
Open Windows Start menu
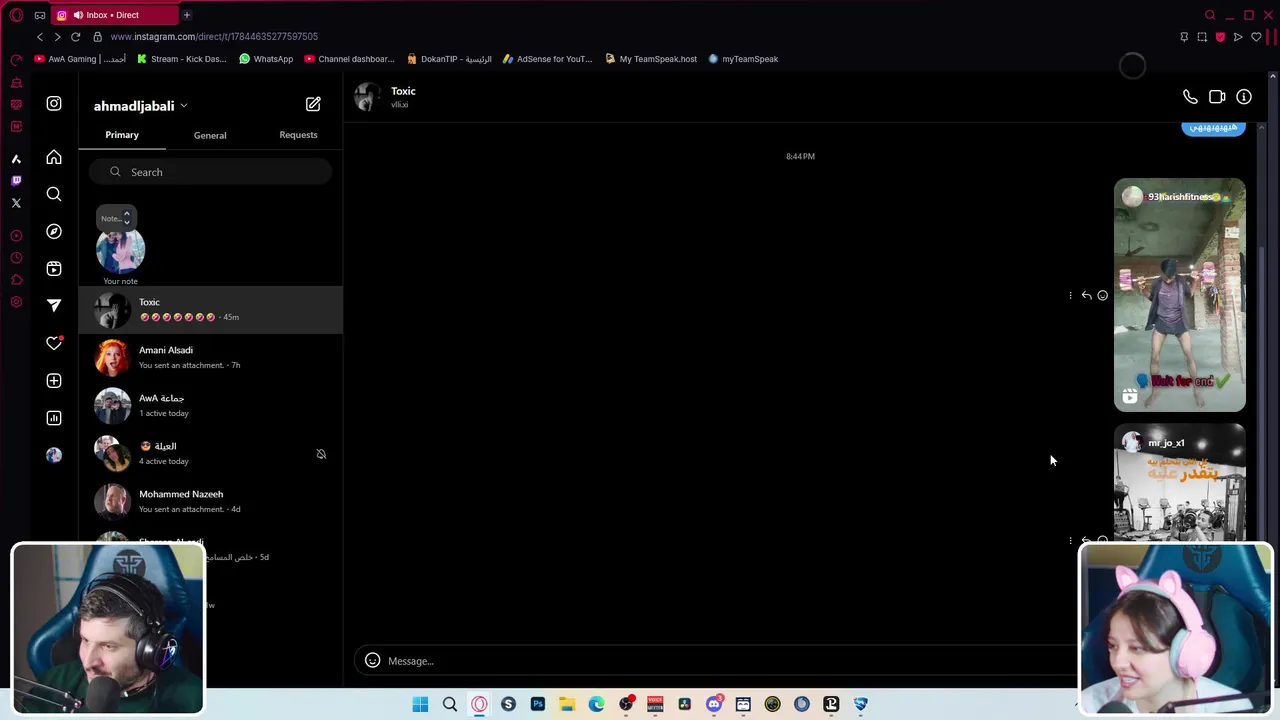pos(420,704)
